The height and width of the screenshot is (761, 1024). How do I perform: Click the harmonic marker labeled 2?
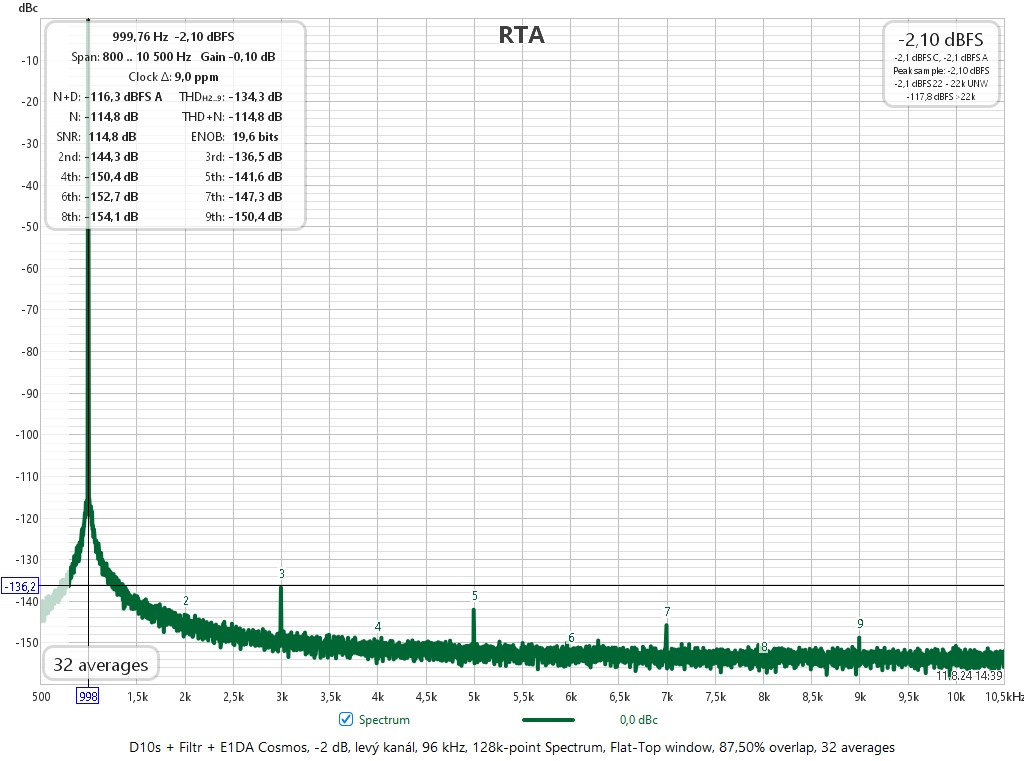coord(185,600)
